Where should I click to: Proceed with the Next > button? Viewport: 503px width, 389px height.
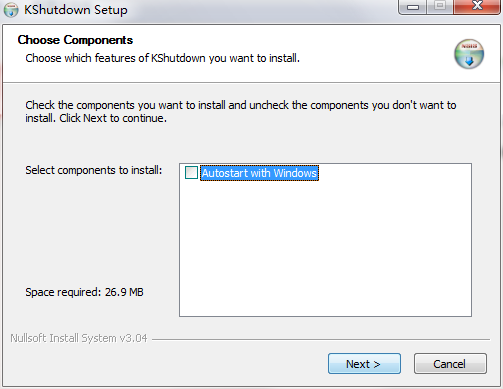tap(364, 364)
